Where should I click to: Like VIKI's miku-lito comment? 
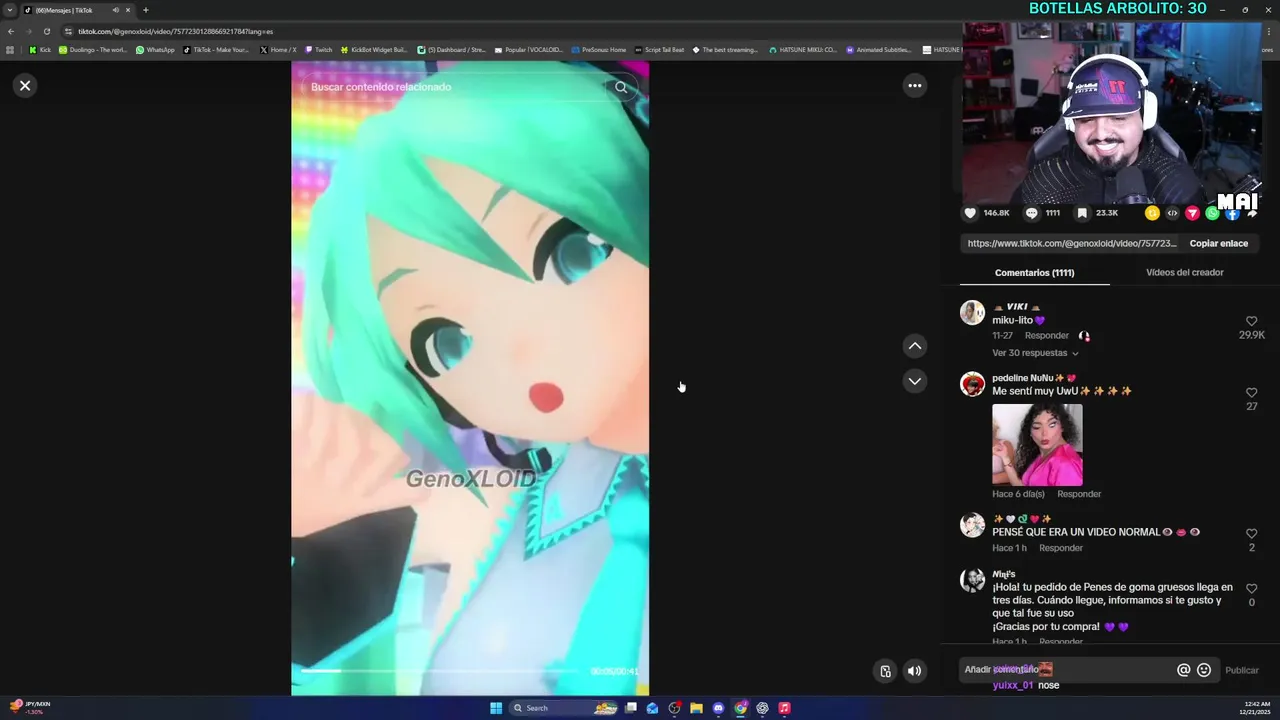click(x=1251, y=322)
